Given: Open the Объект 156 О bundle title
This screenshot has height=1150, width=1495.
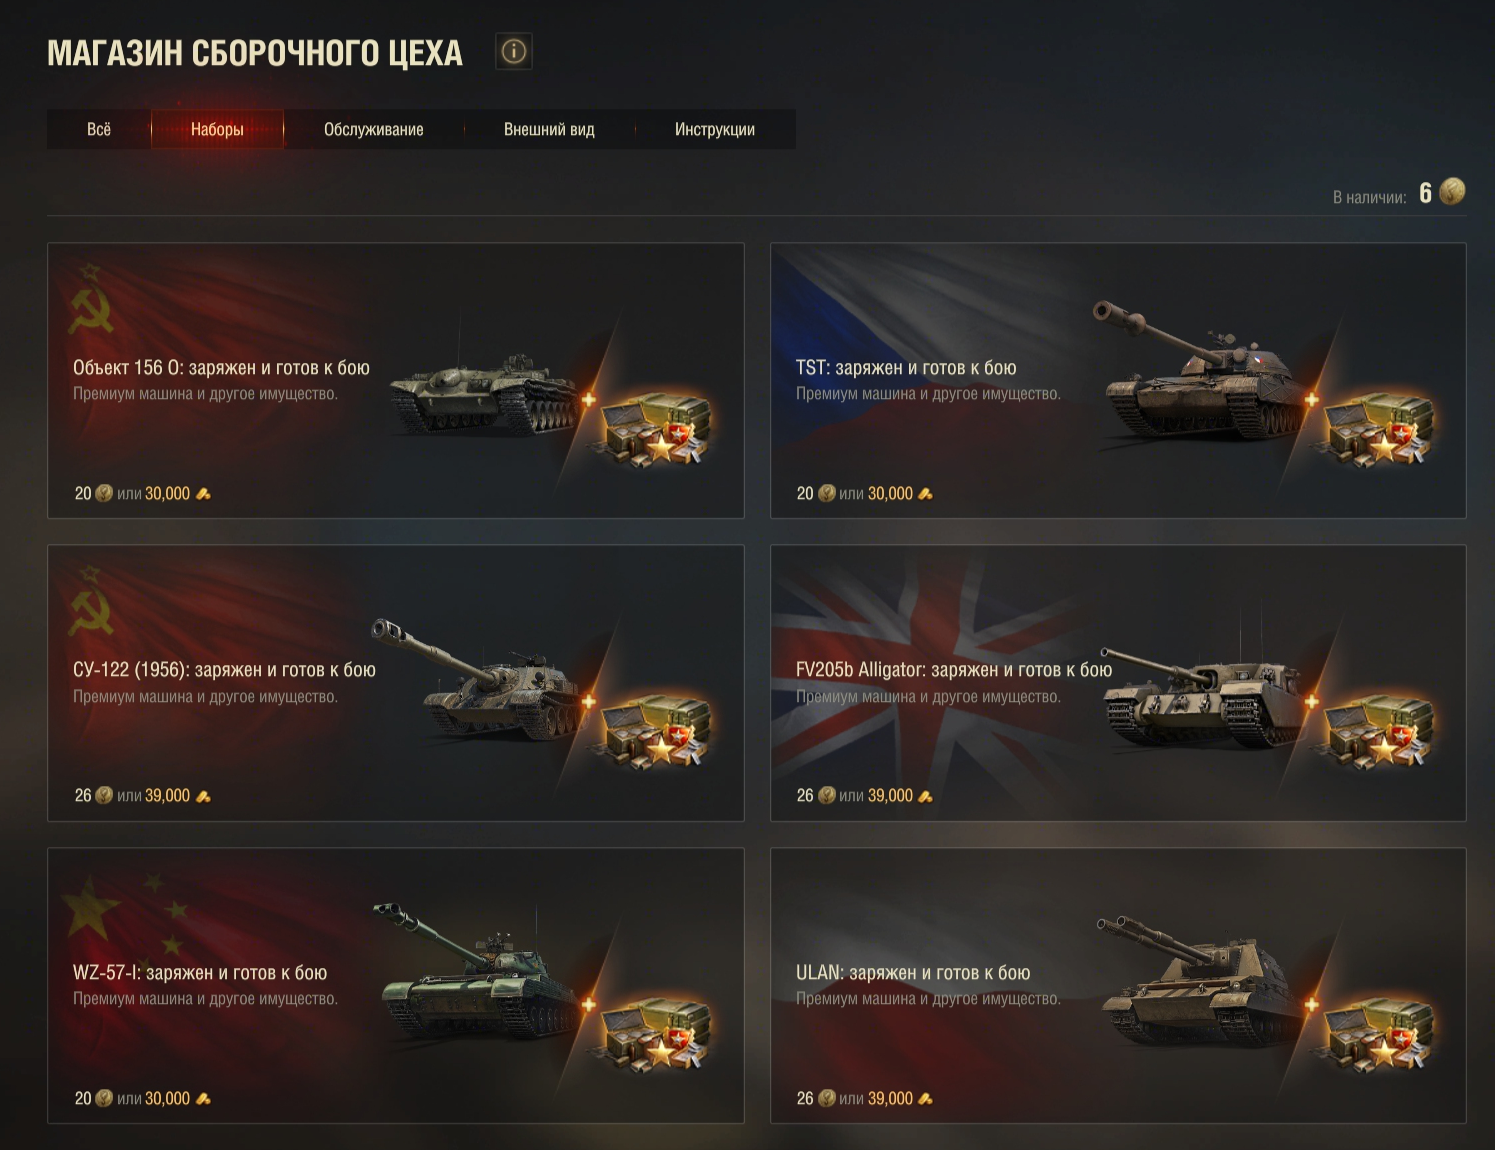Looking at the screenshot, I should tap(221, 368).
